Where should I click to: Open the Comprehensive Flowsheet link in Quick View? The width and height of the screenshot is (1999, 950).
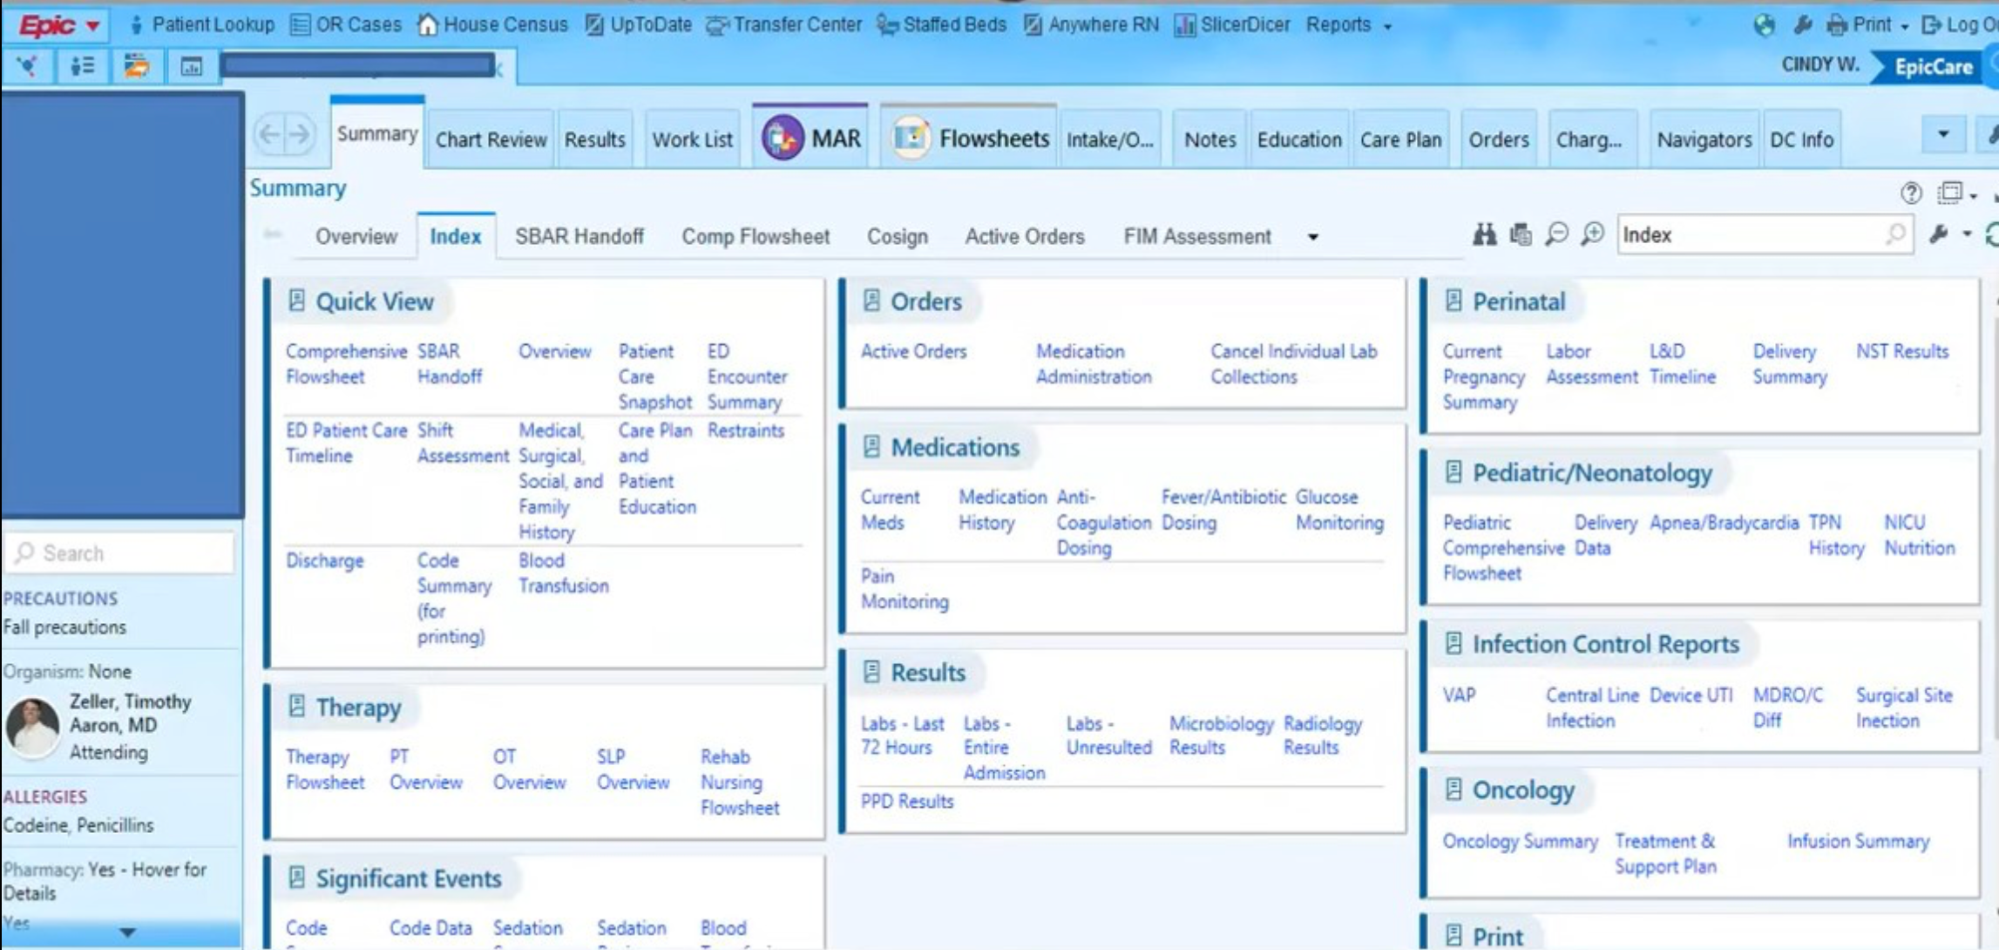[x=346, y=364]
